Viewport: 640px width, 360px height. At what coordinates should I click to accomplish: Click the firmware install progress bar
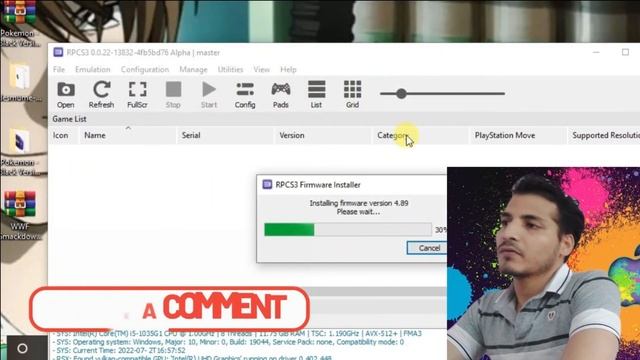[348, 229]
